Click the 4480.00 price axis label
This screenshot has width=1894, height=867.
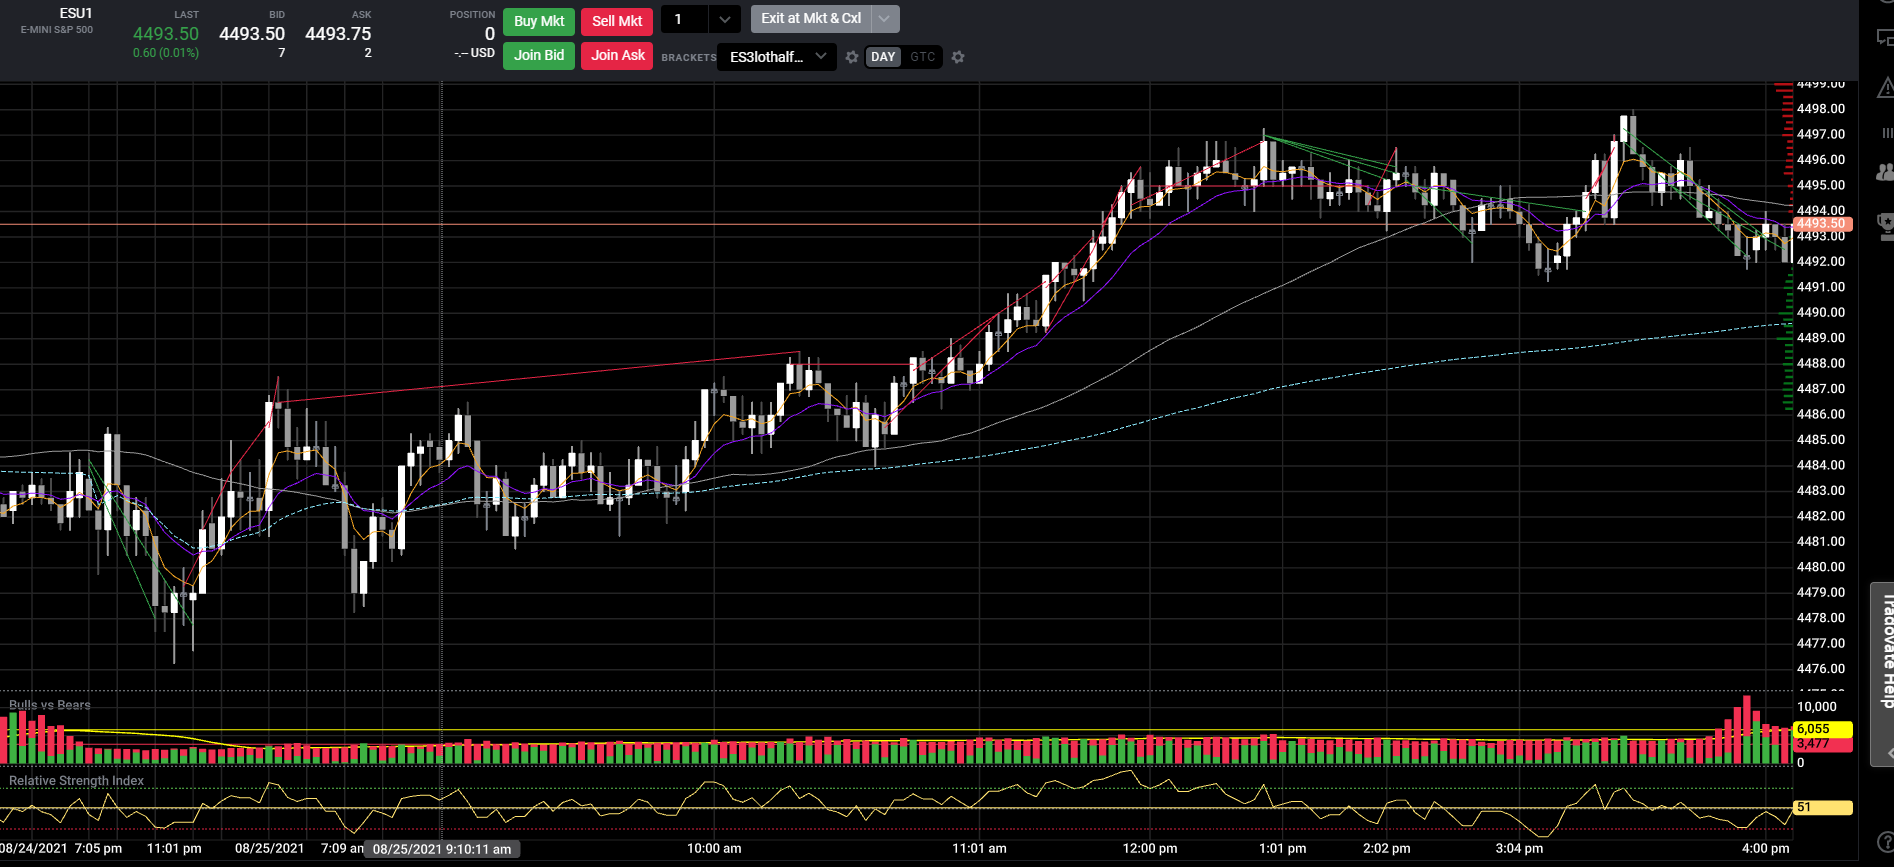click(x=1821, y=567)
